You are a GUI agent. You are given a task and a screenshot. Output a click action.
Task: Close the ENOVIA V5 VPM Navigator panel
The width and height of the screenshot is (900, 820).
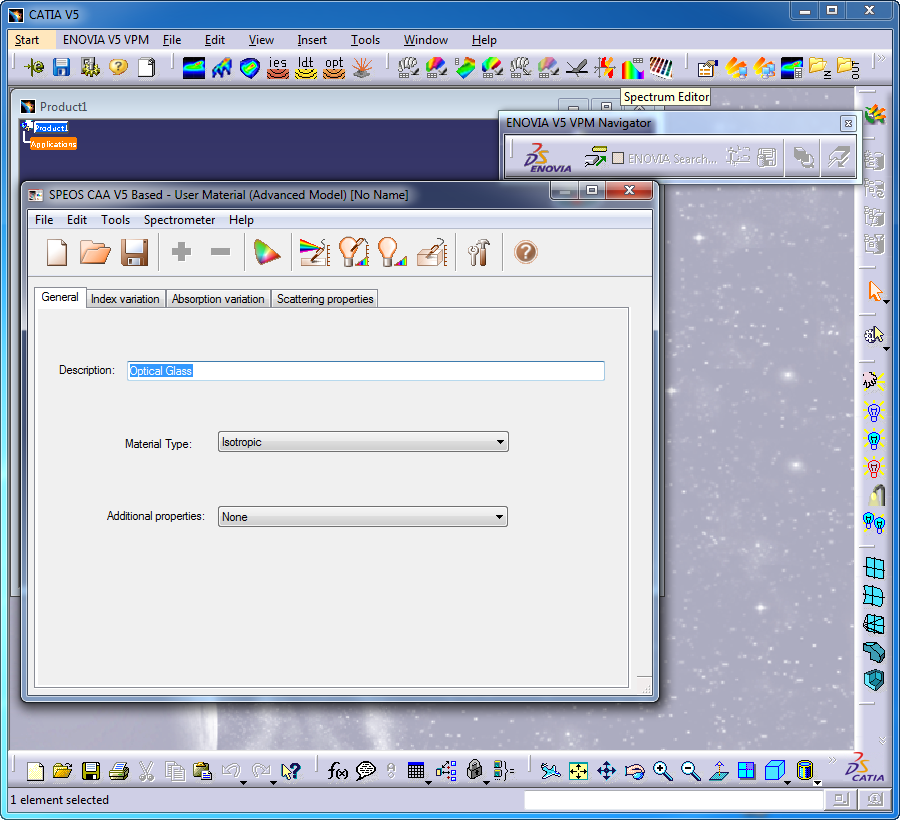[848, 123]
